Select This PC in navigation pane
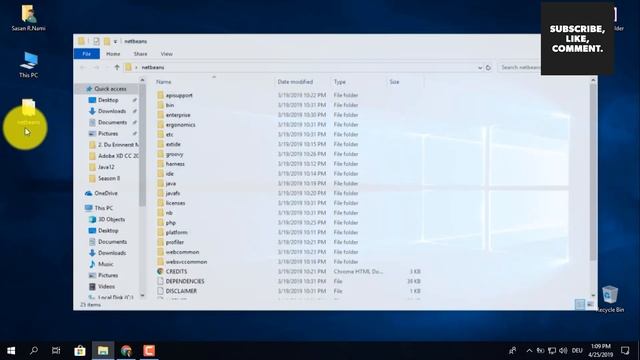 [x=104, y=208]
